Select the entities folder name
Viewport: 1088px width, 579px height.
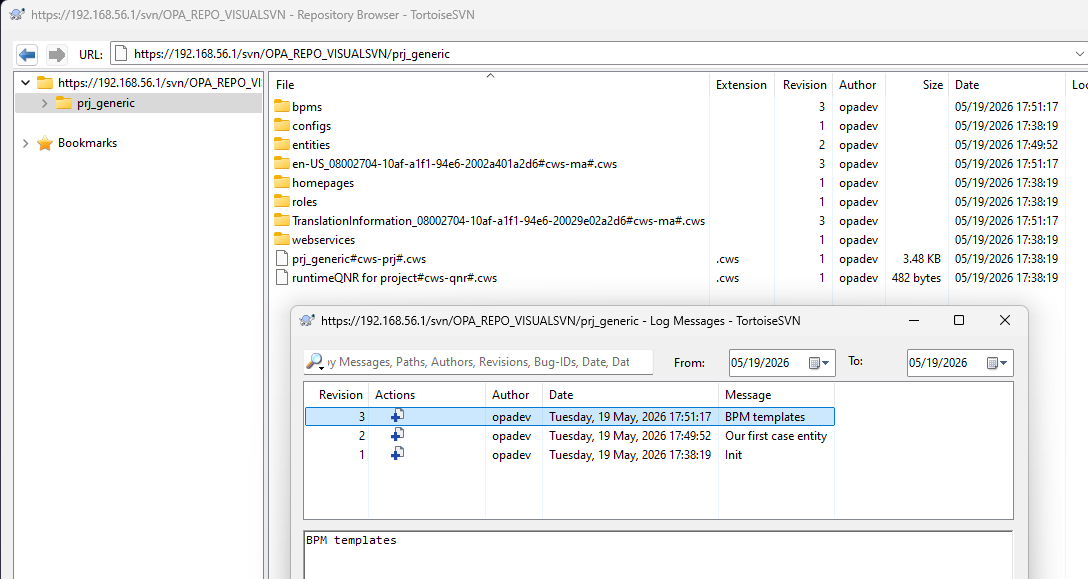click(x=311, y=144)
